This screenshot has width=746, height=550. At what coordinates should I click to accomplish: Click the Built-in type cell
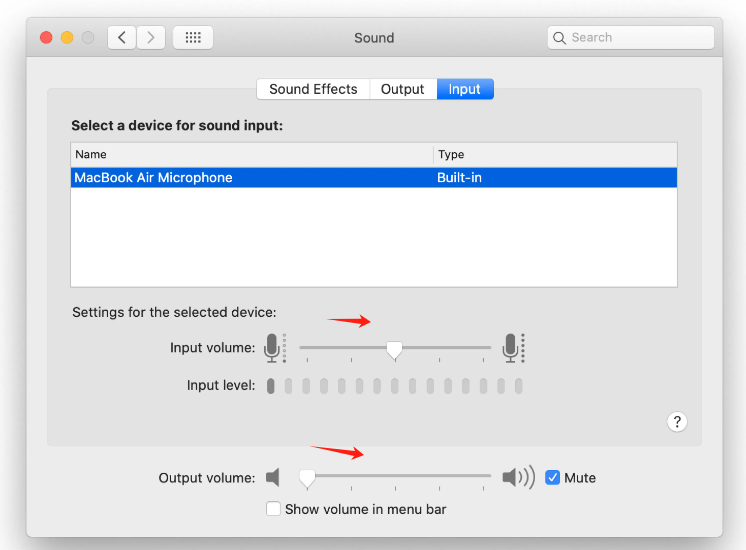(460, 177)
